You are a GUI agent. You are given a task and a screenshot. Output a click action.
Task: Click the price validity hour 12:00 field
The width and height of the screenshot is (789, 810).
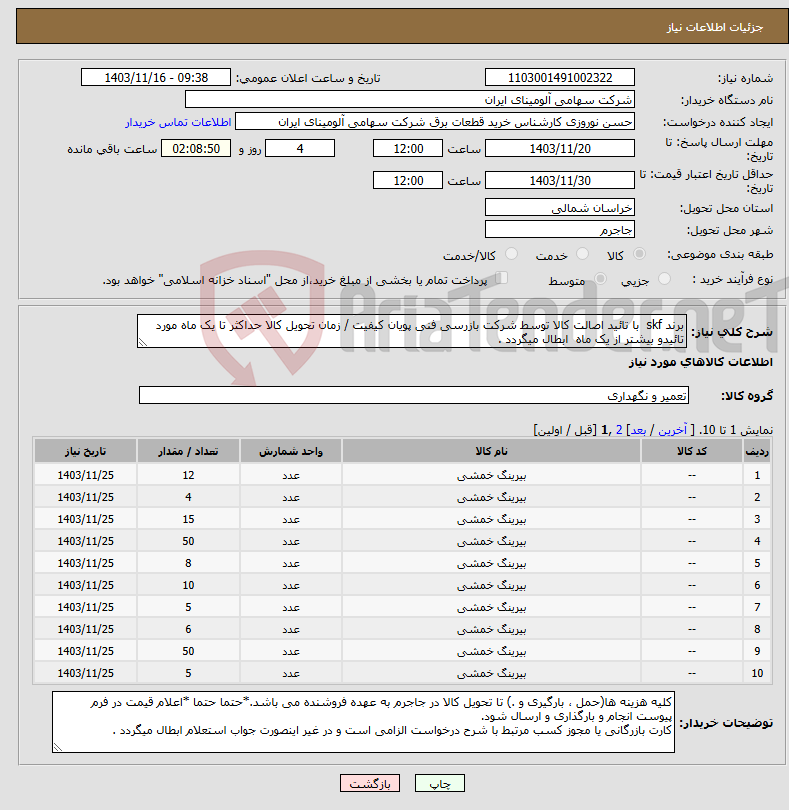408,180
